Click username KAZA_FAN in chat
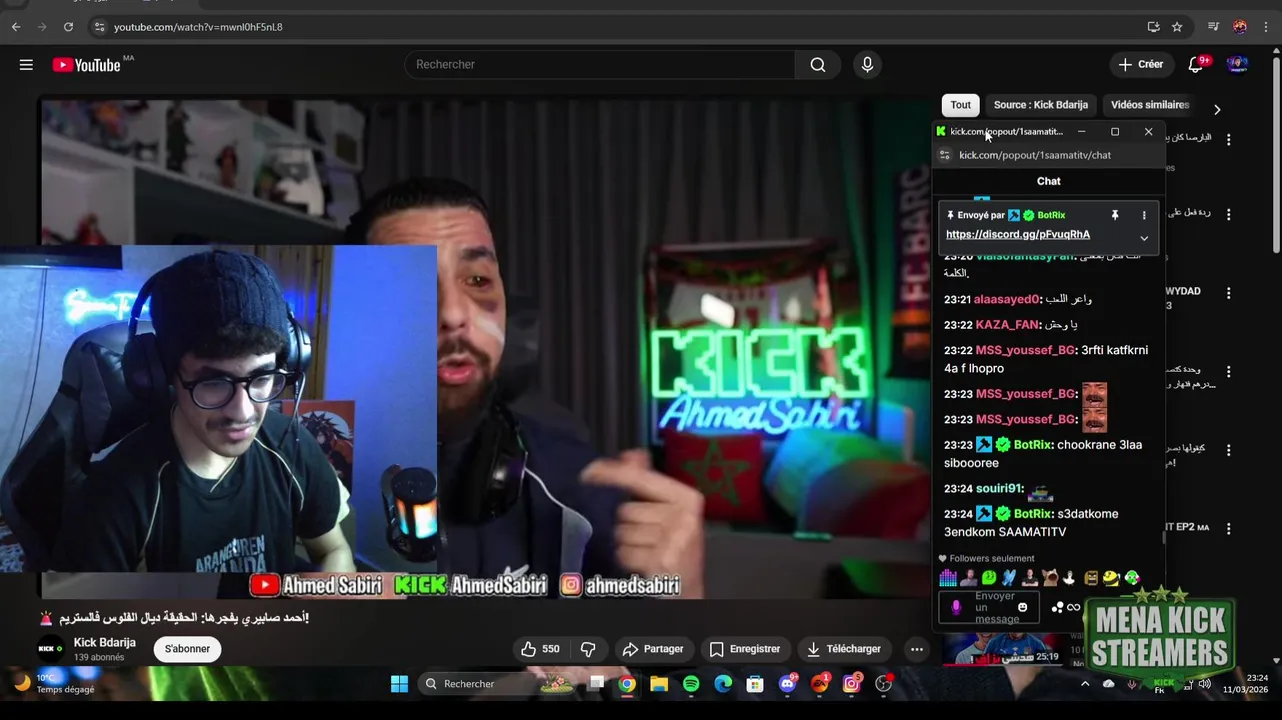Screen dimensions: 1282x720 pos(1007,325)
